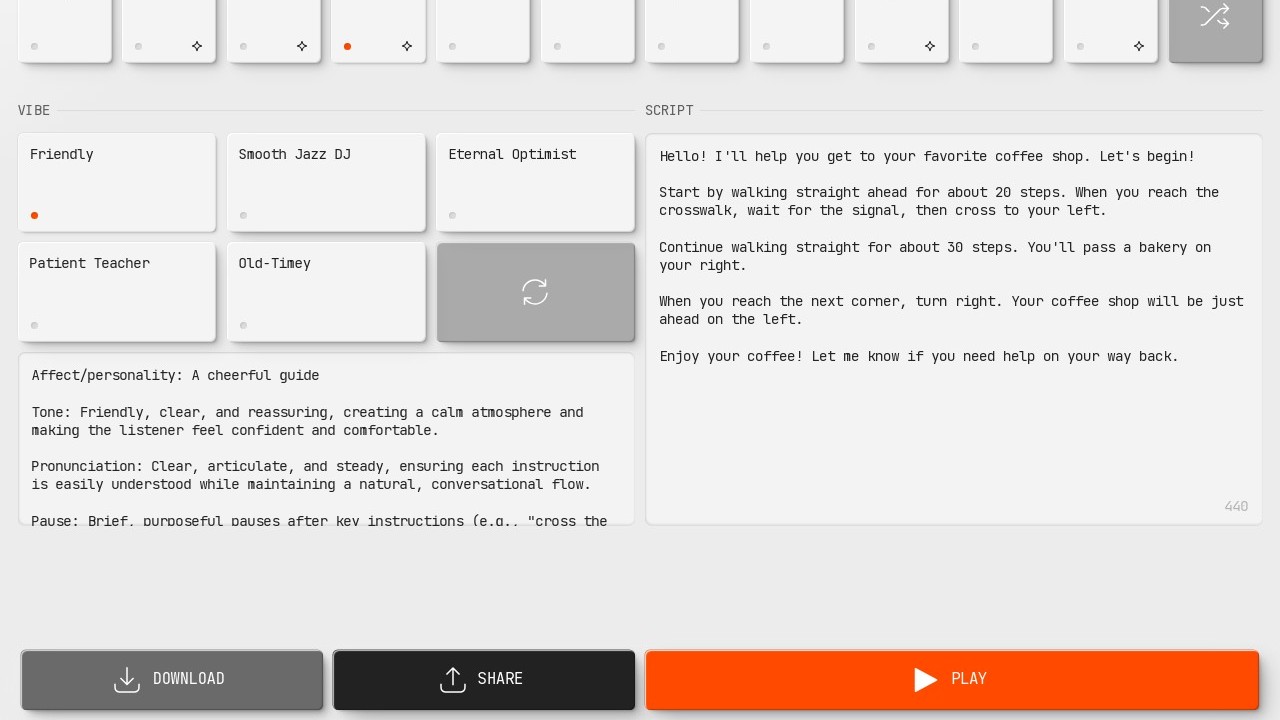The width and height of the screenshot is (1280, 720).
Task: Click the download arrow icon
Action: 127,680
